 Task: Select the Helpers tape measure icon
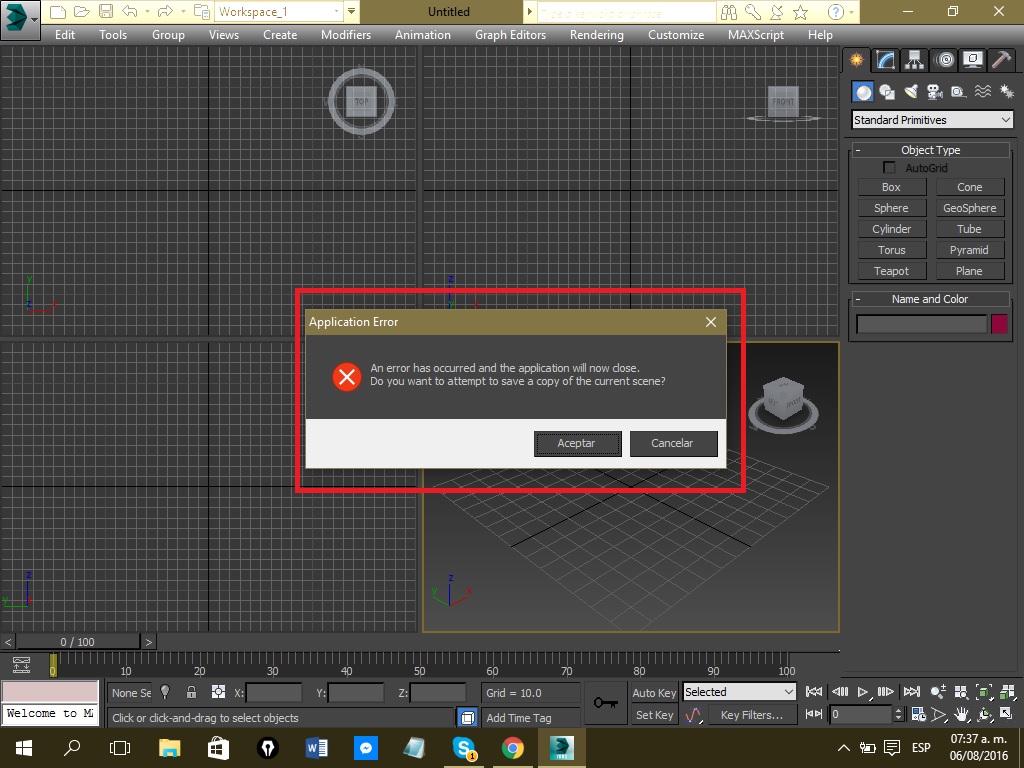click(959, 92)
